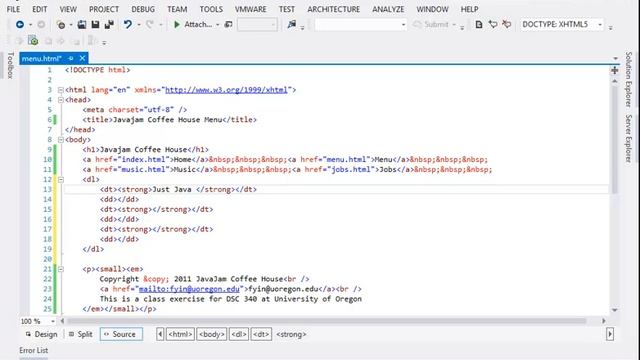The height and width of the screenshot is (360, 640).
Task: Select the <strong> breadcrumb tag
Action: pyautogui.click(x=291, y=334)
